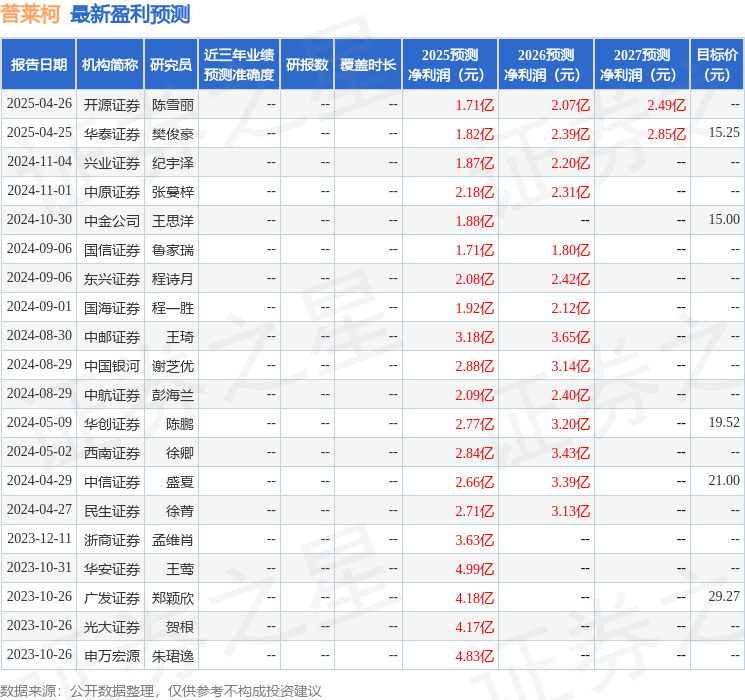Click analyst name 王思洋

click(172, 221)
